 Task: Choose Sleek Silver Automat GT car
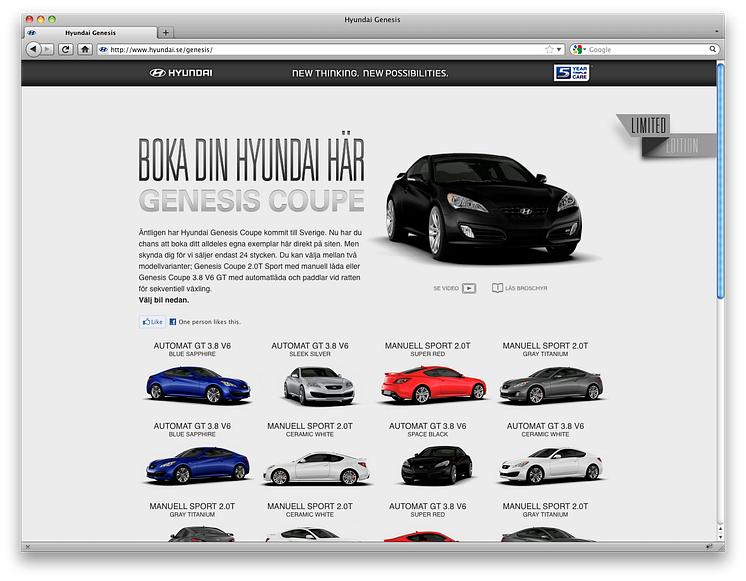tap(318, 385)
